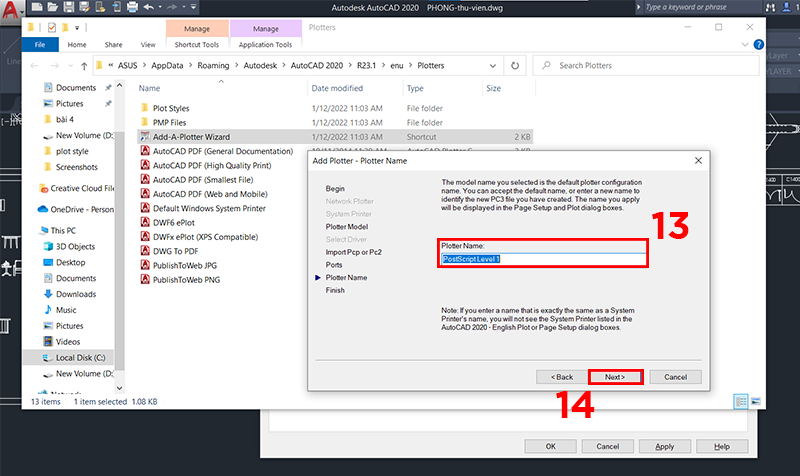Select the DWG To PDF plotter file
Image resolution: width=800 pixels, height=476 pixels.
(x=176, y=251)
